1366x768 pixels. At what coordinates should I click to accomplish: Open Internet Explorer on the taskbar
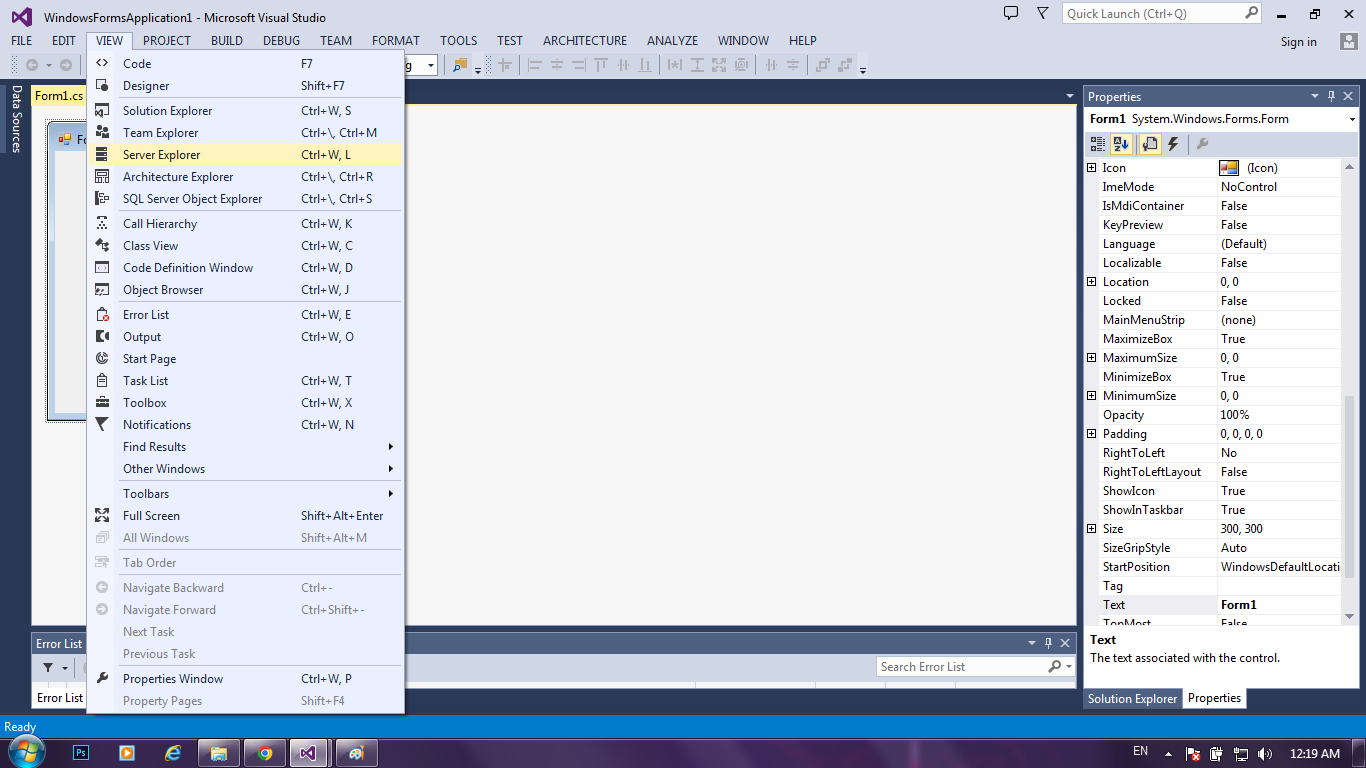(173, 753)
